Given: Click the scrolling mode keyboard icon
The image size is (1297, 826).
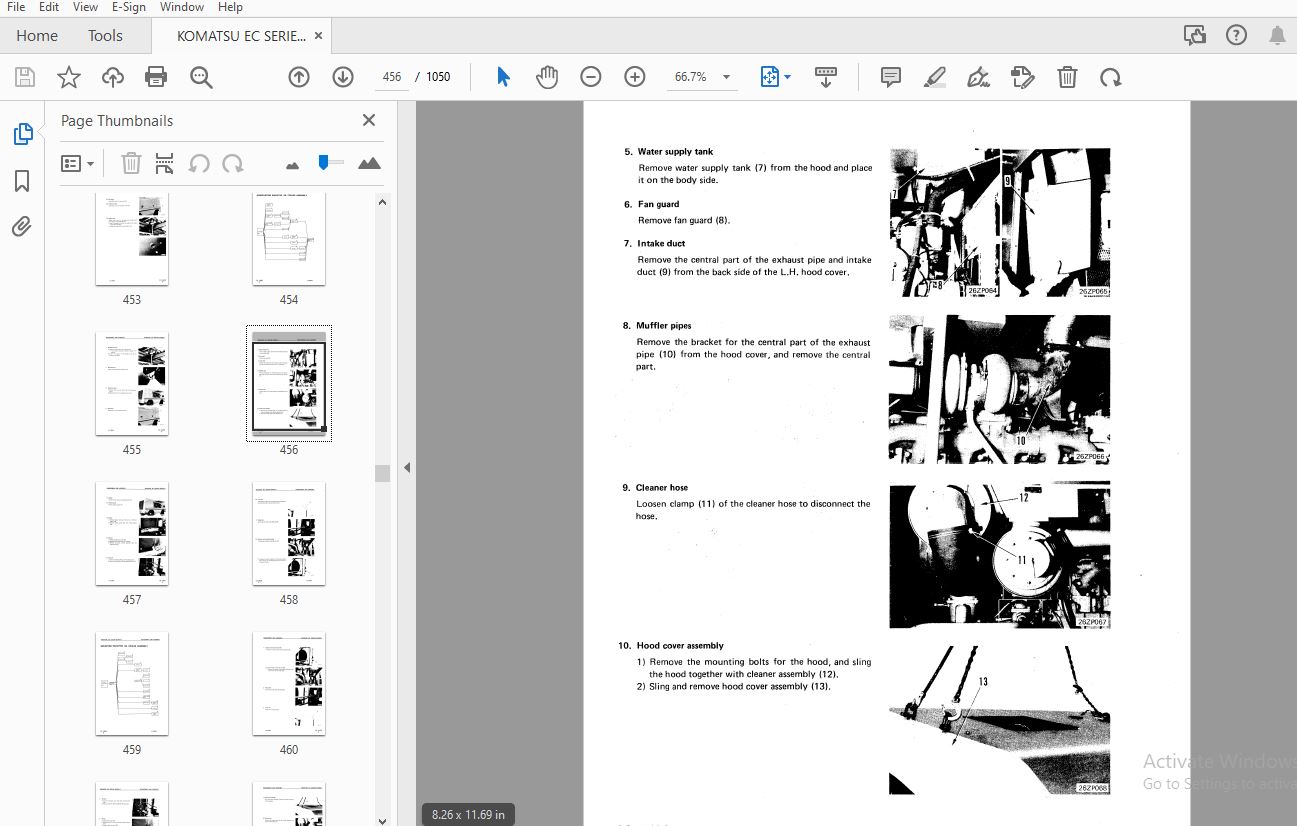Looking at the screenshot, I should [x=826, y=77].
